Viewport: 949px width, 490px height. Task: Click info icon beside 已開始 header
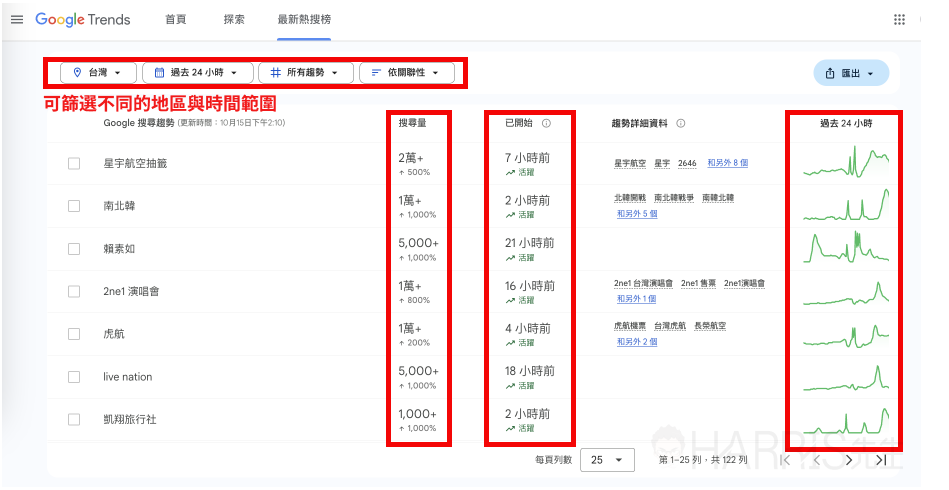point(546,123)
